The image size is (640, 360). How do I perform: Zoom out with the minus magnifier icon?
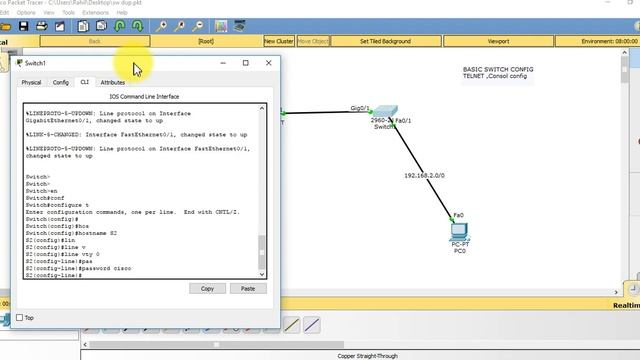(x=198, y=27)
